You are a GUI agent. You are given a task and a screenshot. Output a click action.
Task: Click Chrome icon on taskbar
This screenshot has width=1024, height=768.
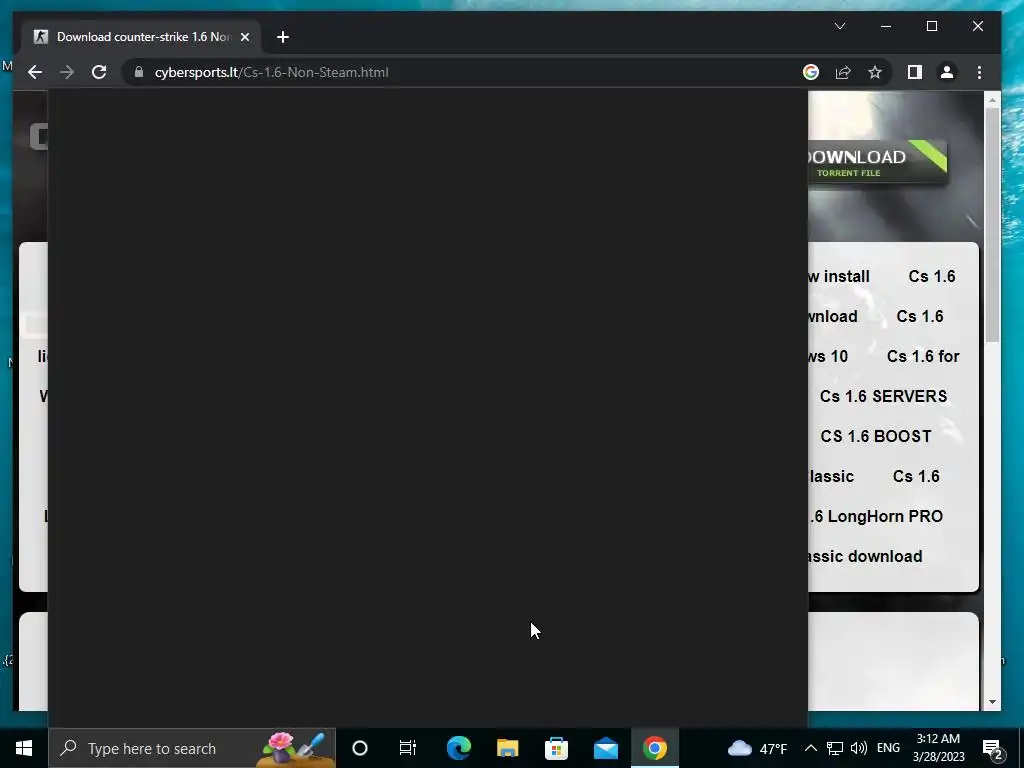pyautogui.click(x=654, y=748)
